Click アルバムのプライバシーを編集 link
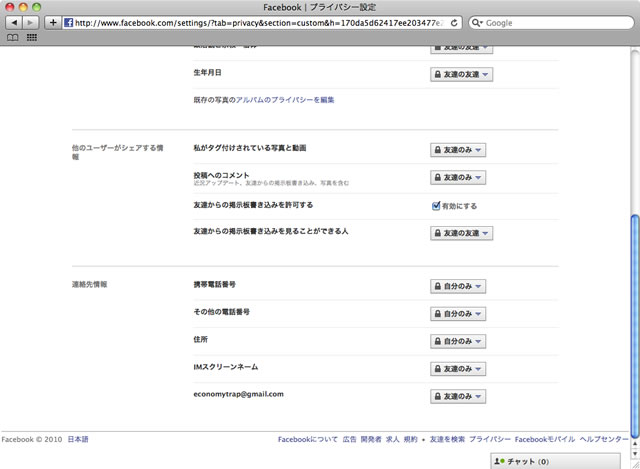 285,100
